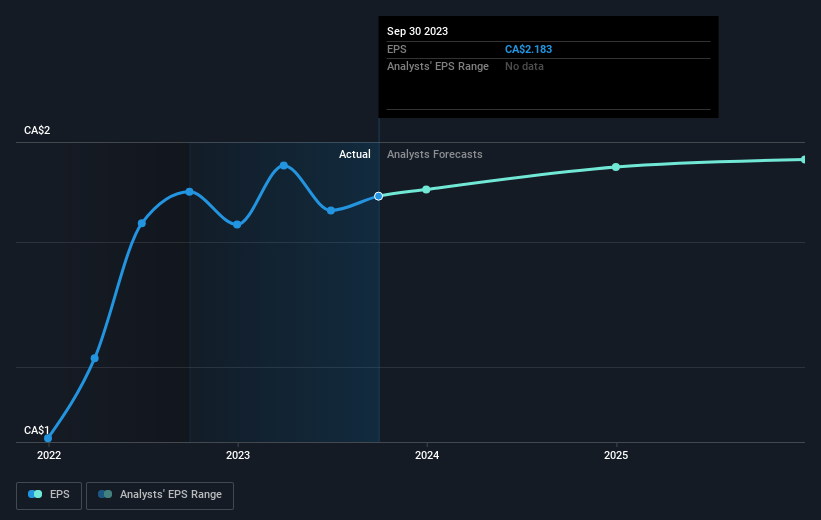Click the EPS data point at mid-2023 dip
821x520 pixels.
point(331,211)
